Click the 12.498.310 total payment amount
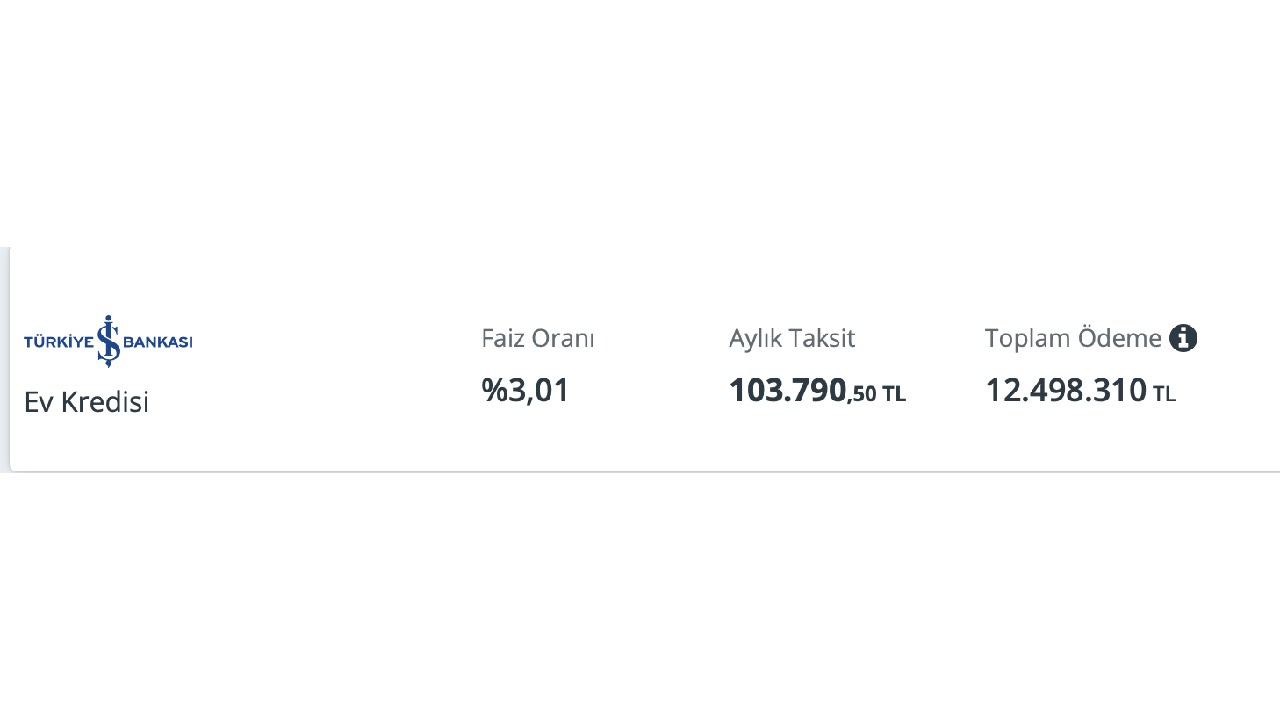 [1065, 390]
